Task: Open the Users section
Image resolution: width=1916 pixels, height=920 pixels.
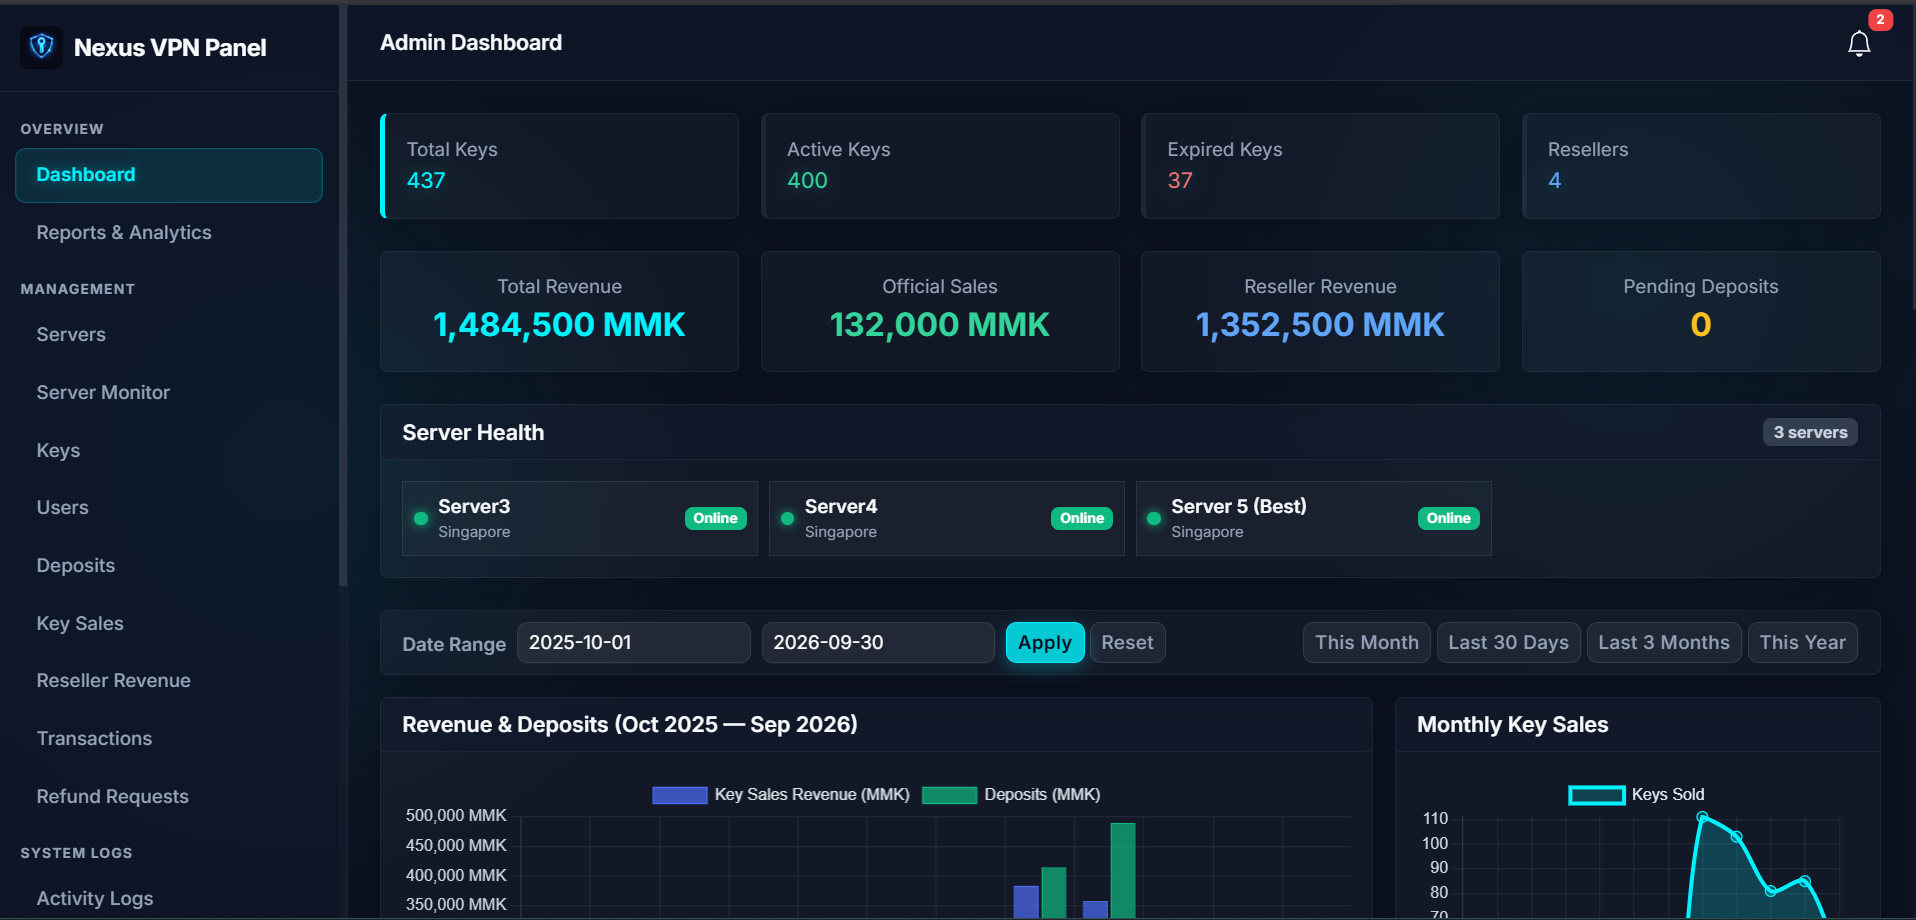Action: [62, 508]
